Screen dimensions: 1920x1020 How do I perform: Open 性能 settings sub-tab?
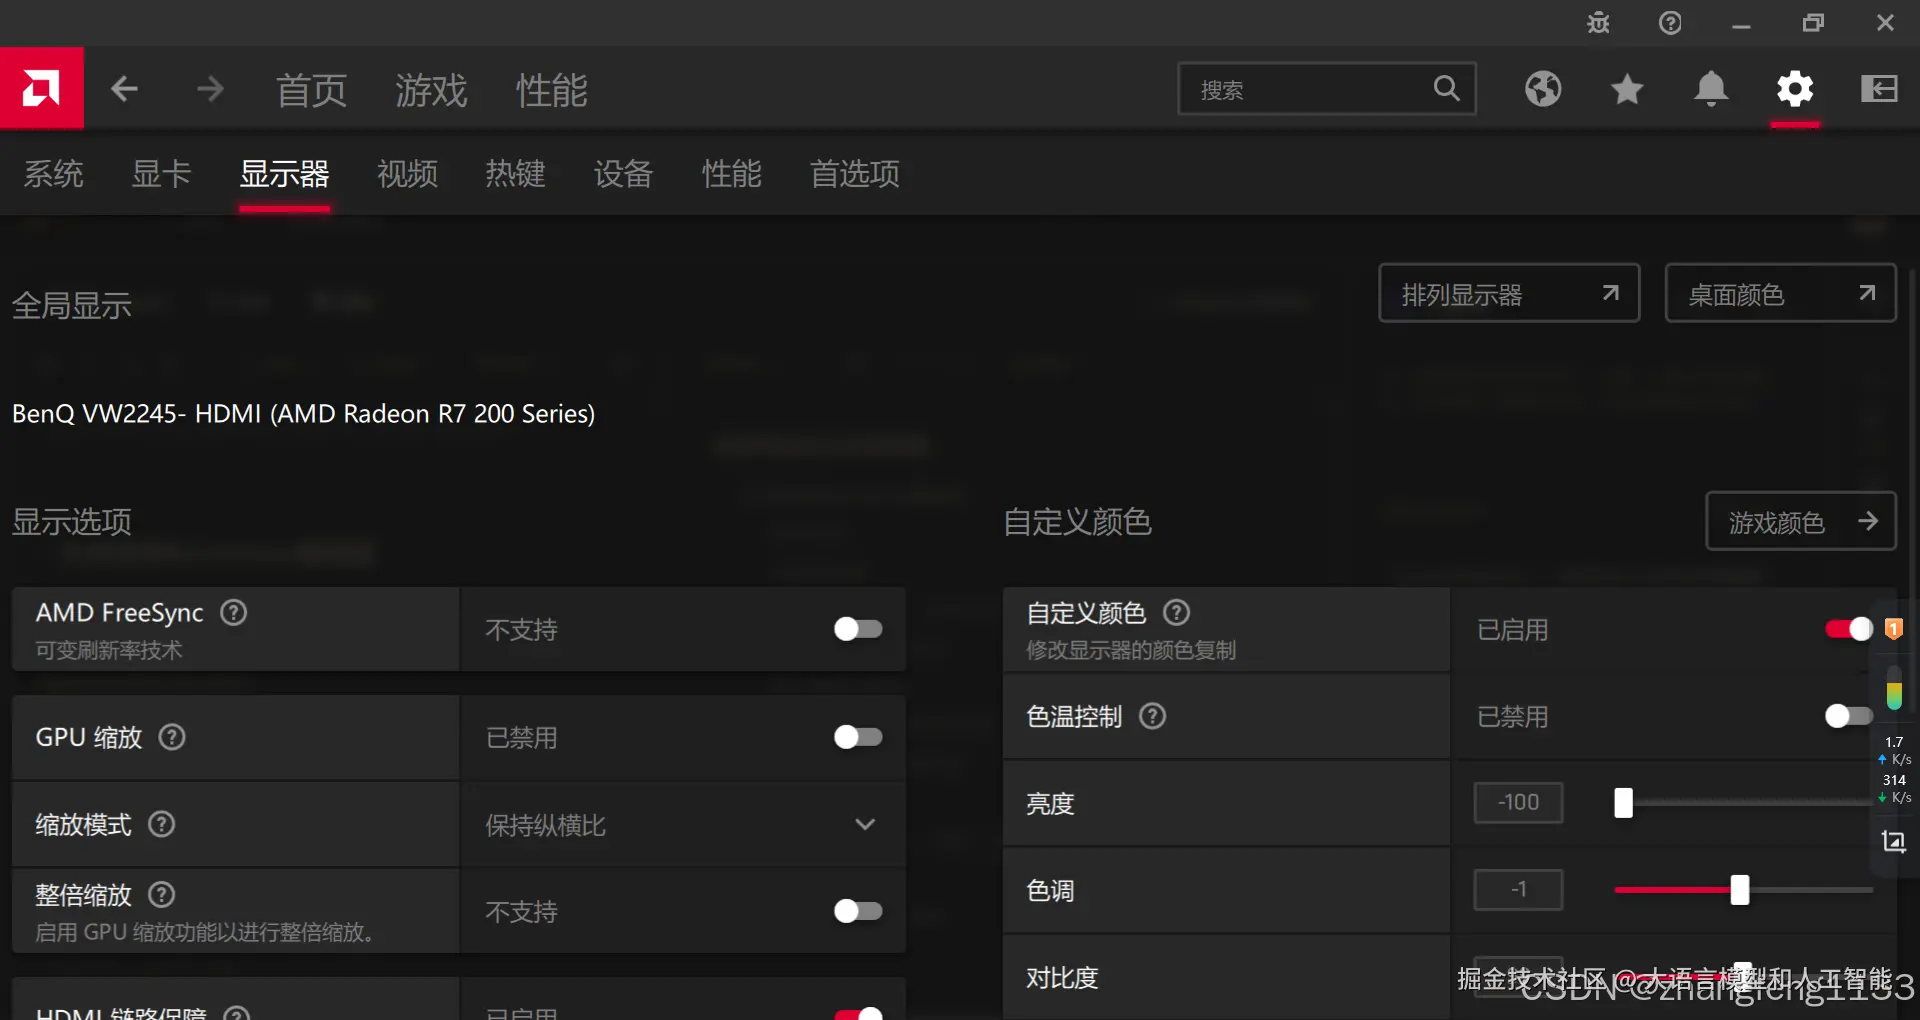[732, 174]
